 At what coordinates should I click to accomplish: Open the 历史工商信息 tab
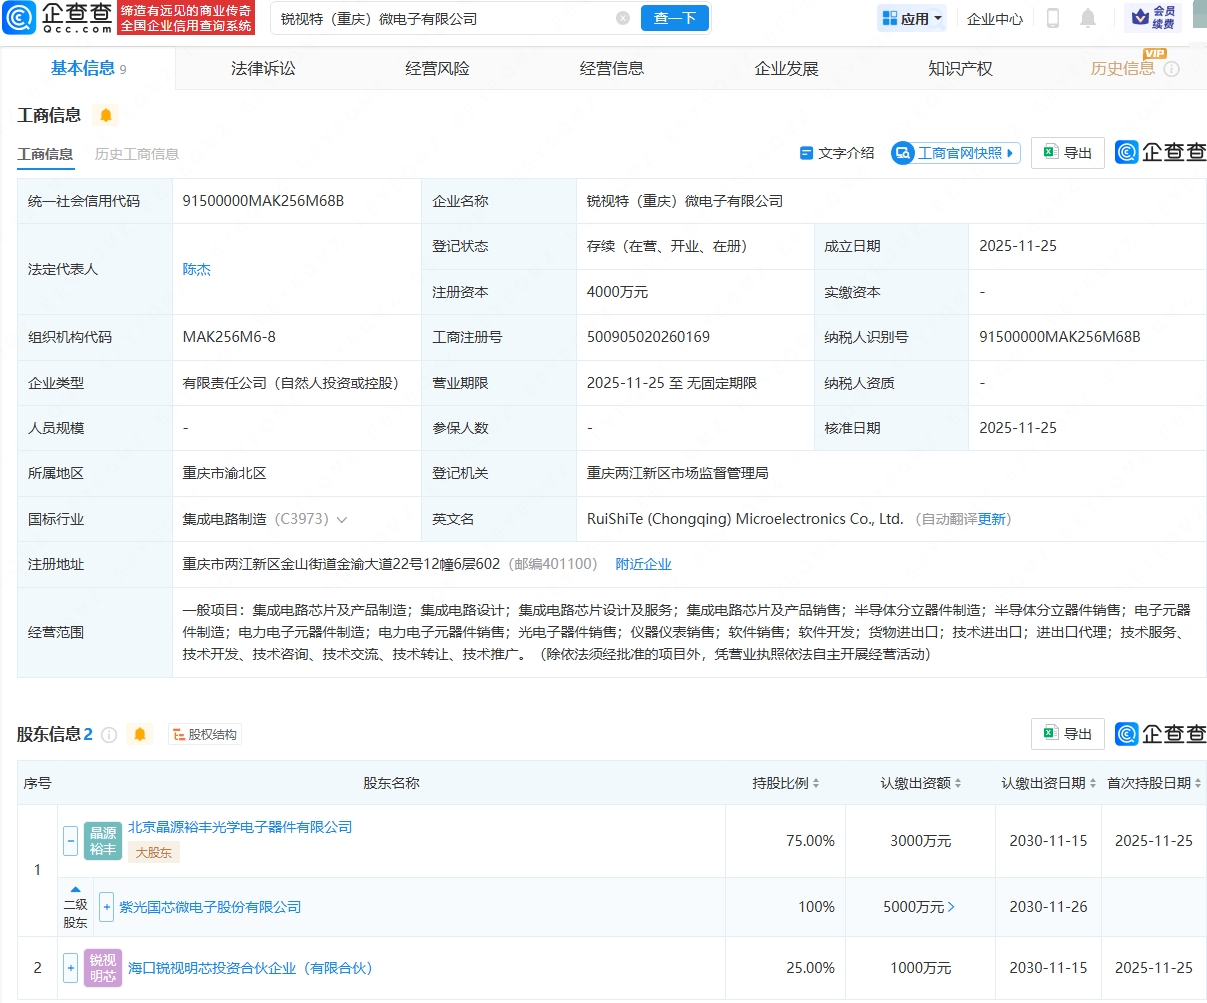[135, 155]
